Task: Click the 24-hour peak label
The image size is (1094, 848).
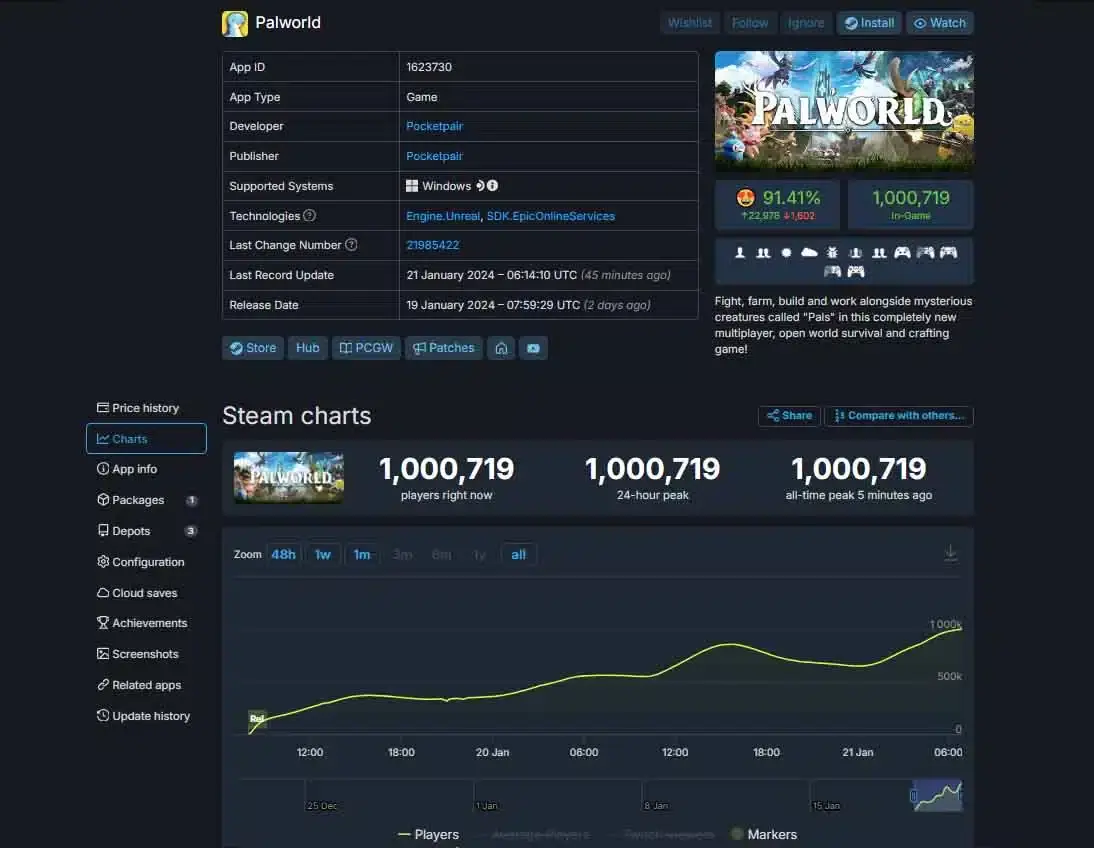Action: (x=652, y=495)
